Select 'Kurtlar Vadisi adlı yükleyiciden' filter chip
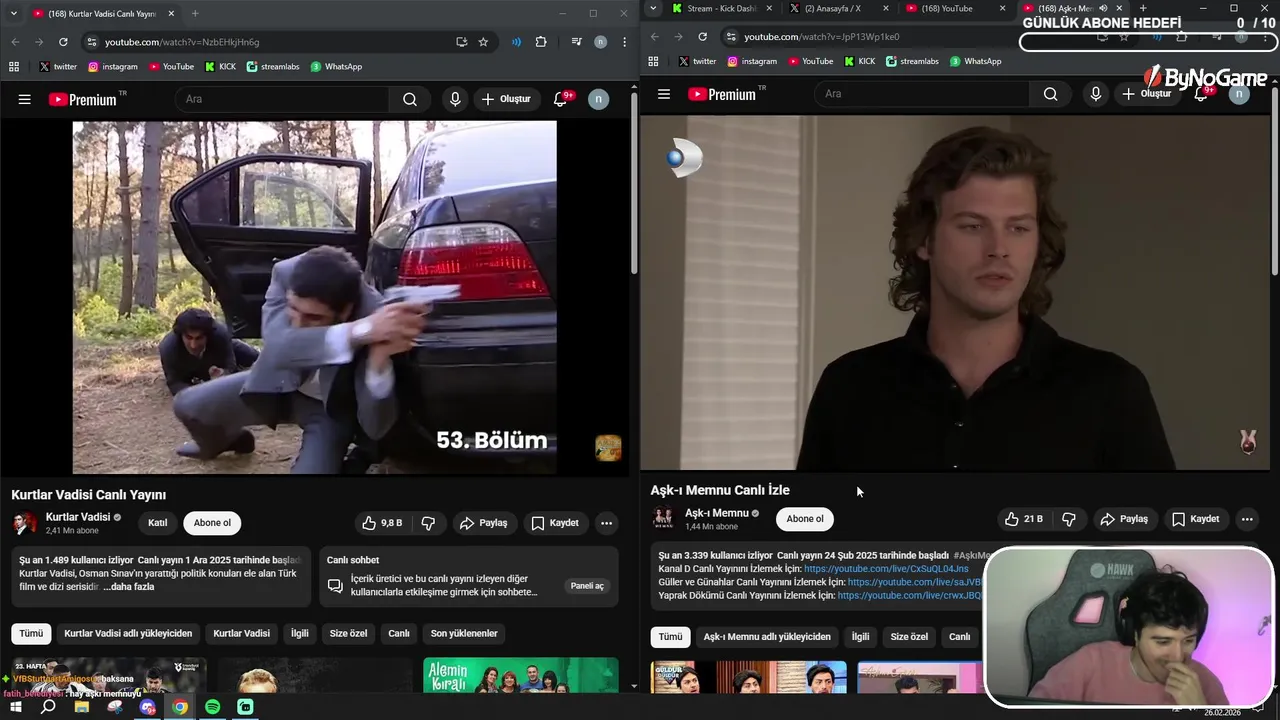 128,633
